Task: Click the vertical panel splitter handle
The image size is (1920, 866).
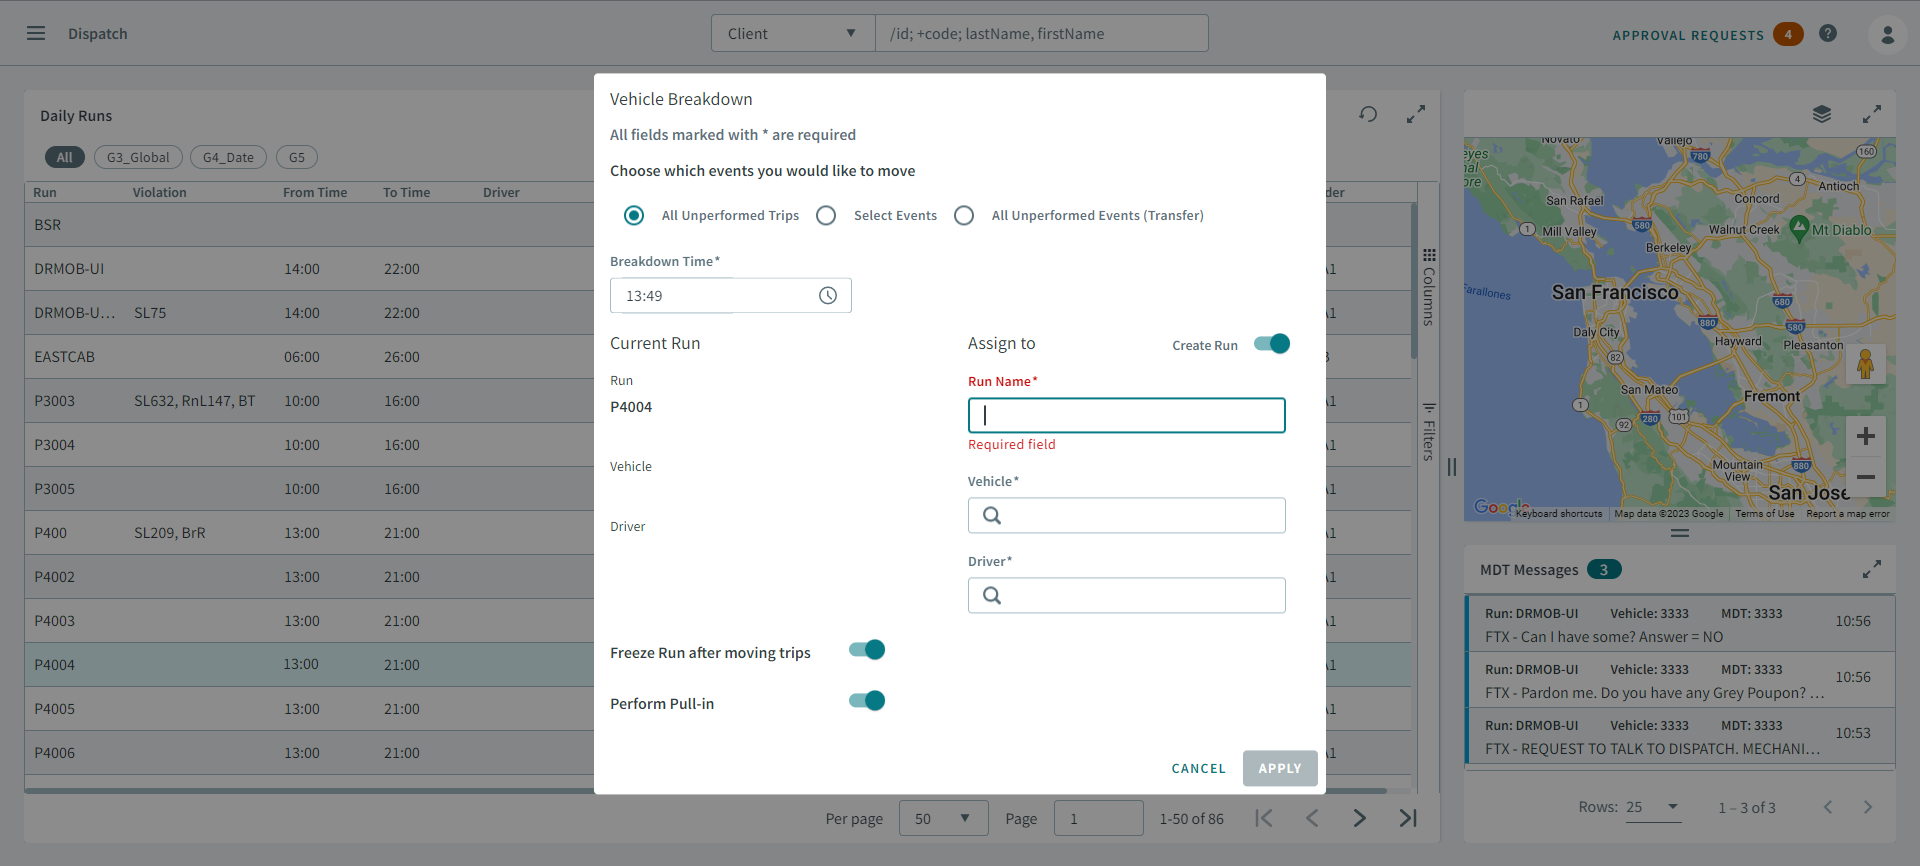Action: click(x=1452, y=467)
